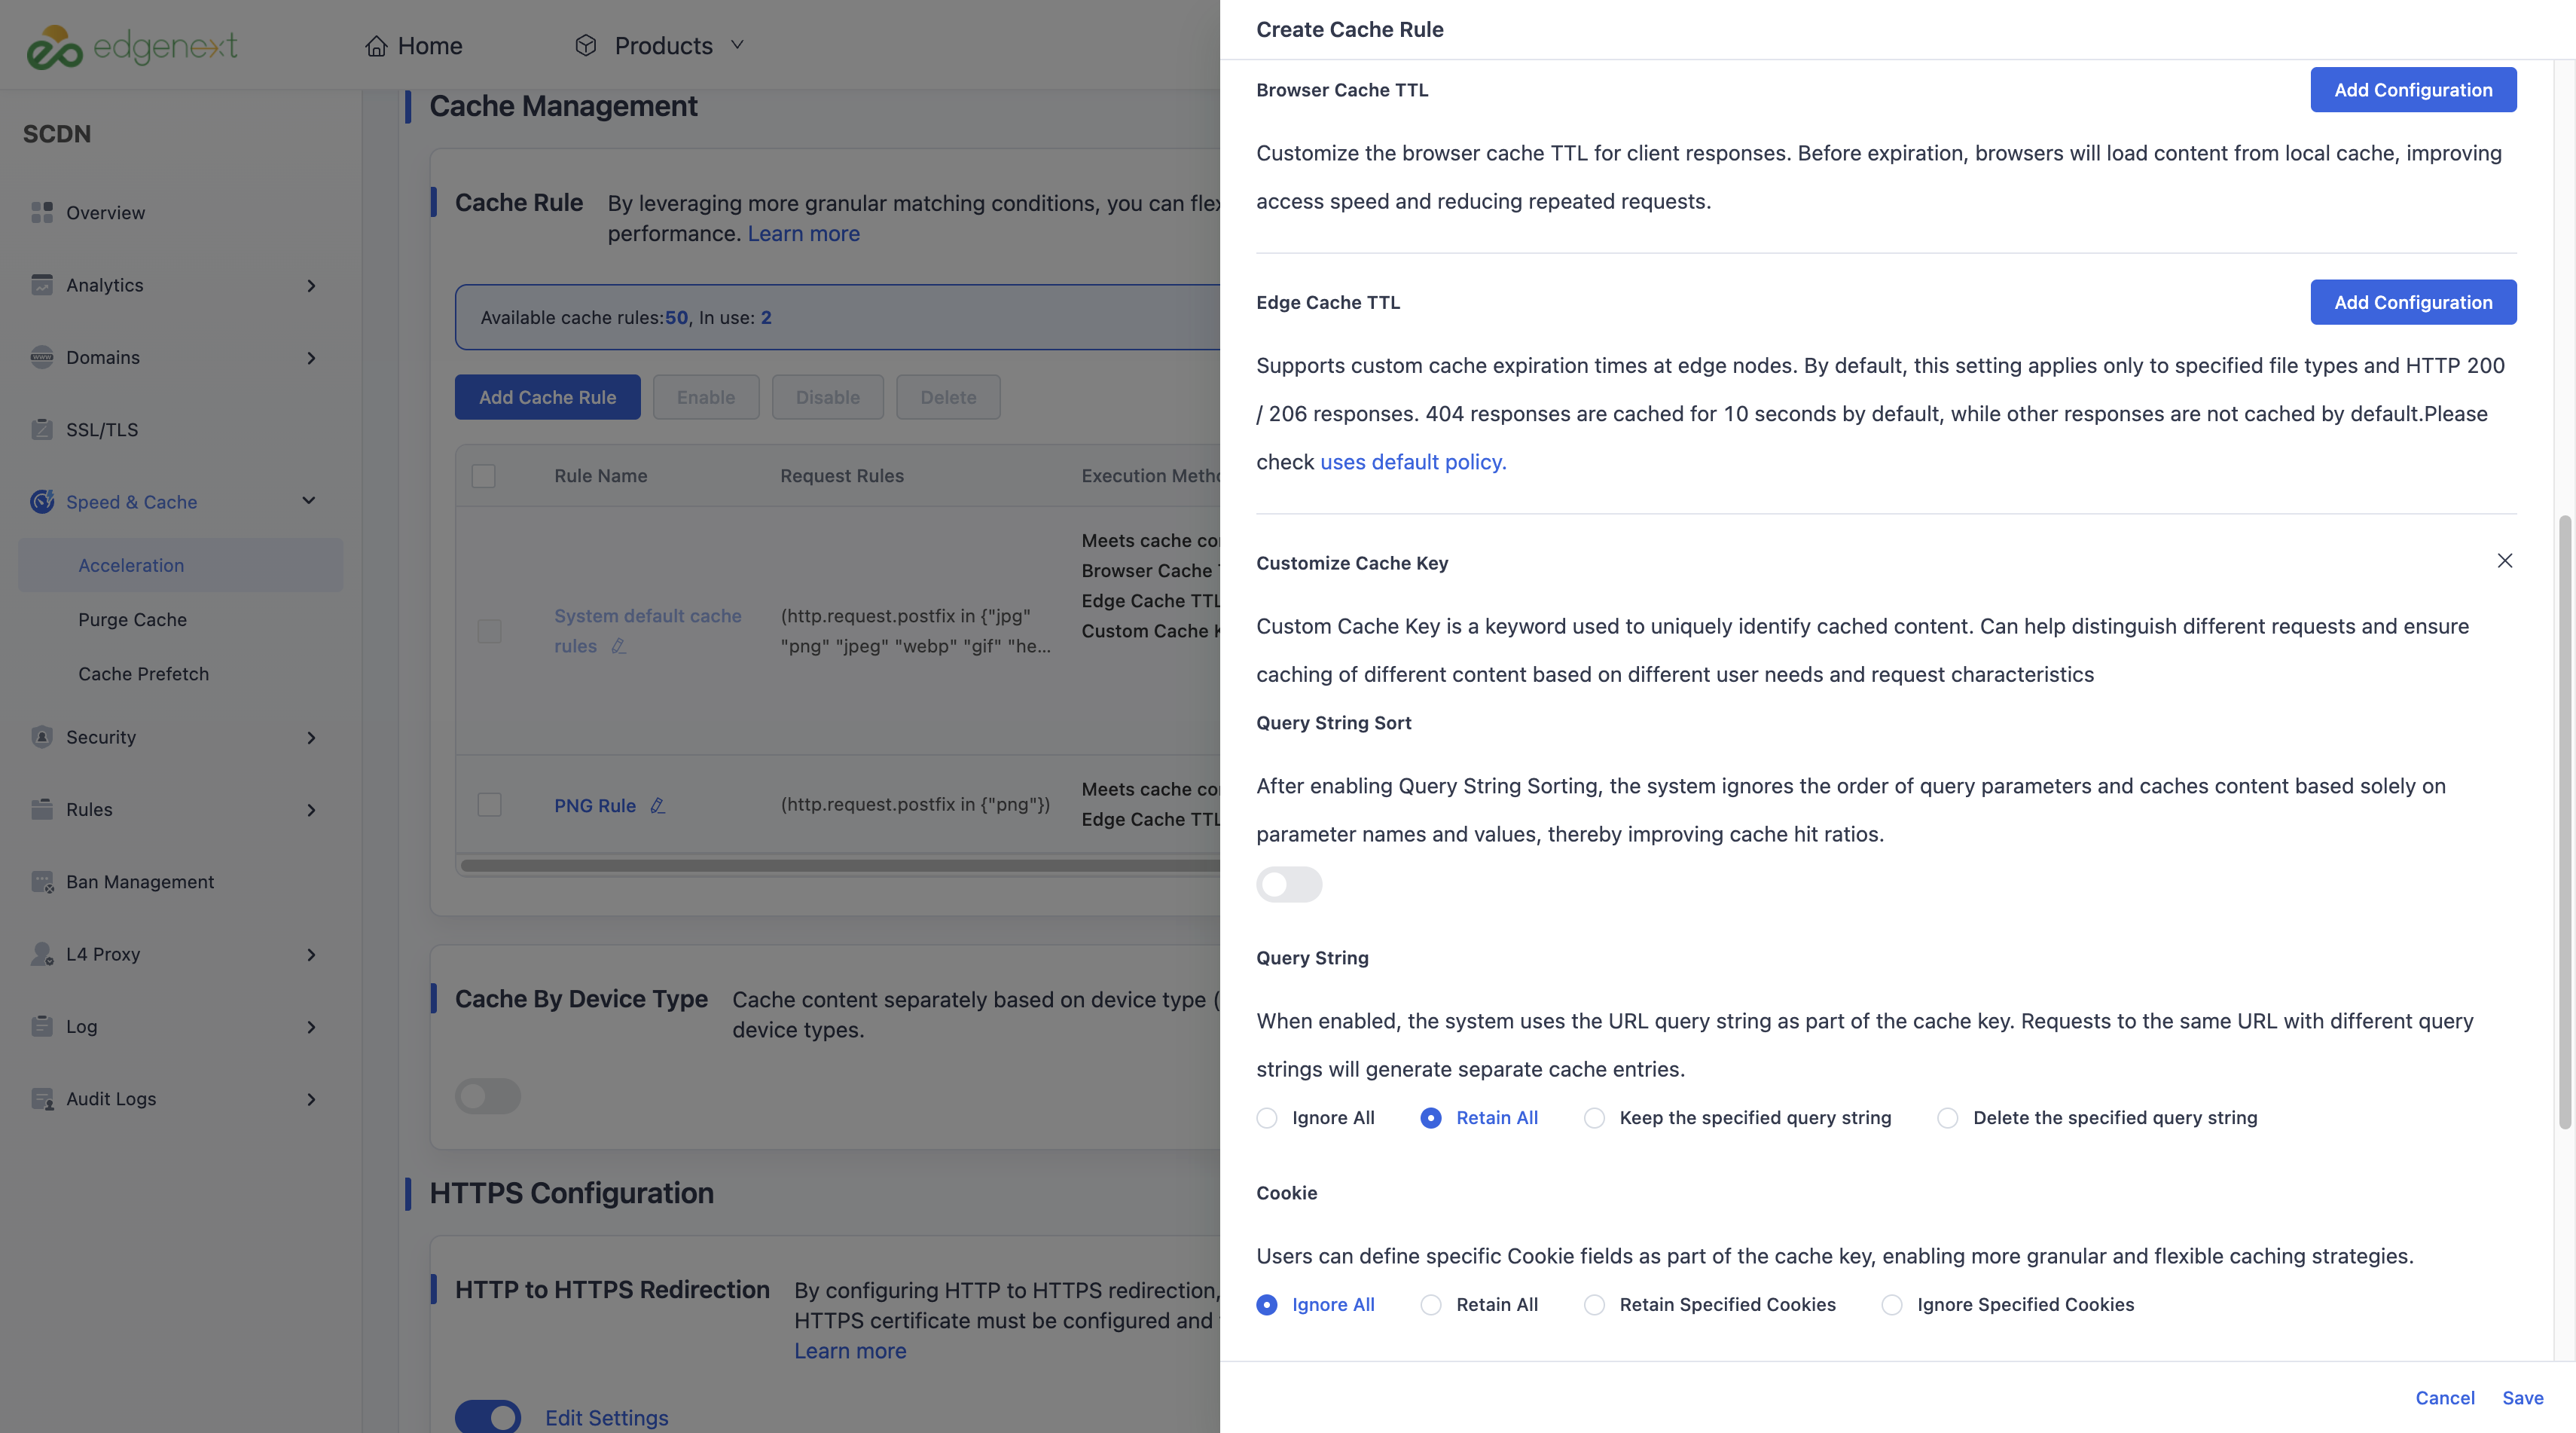
Task: Open the Products dropdown
Action: point(660,46)
